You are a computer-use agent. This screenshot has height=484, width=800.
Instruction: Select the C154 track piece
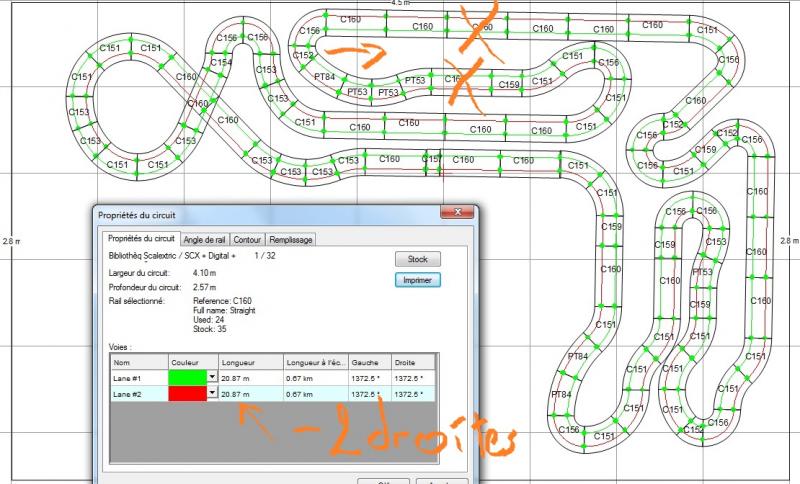point(221,62)
